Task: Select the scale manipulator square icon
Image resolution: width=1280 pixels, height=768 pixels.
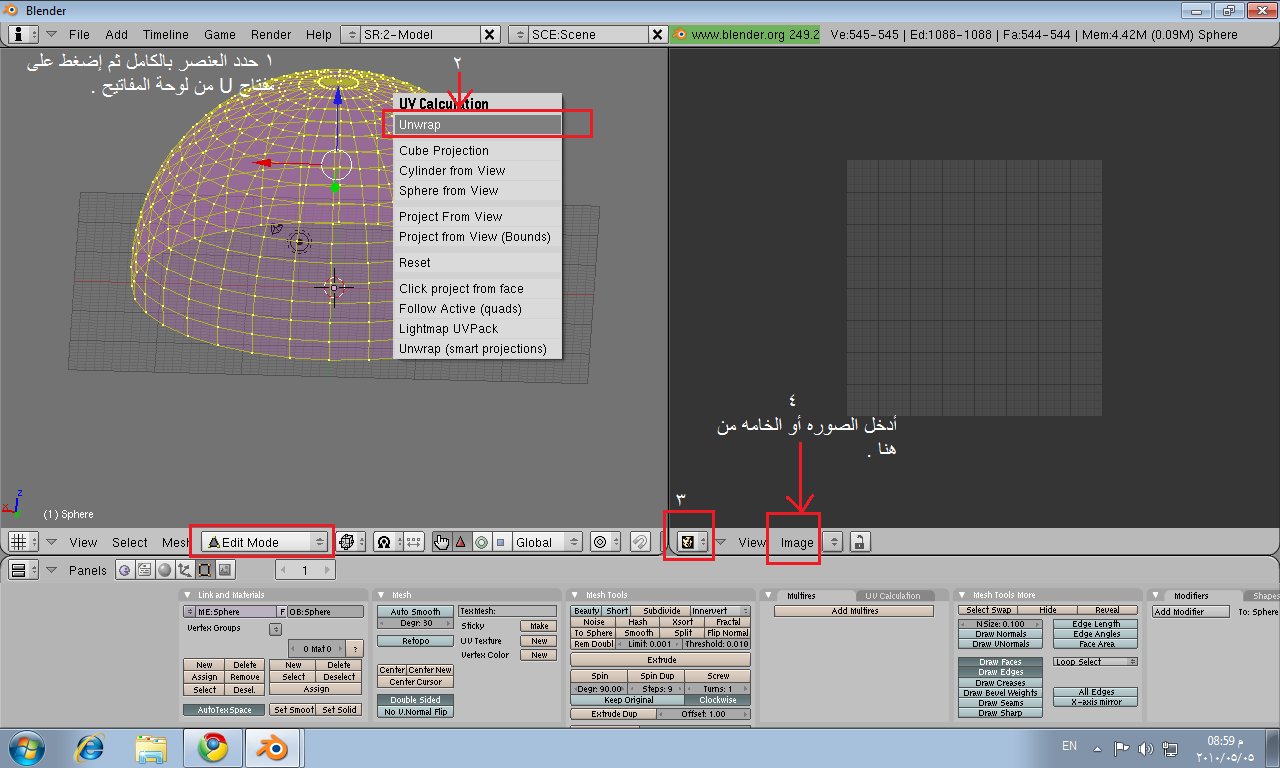Action: coord(500,542)
